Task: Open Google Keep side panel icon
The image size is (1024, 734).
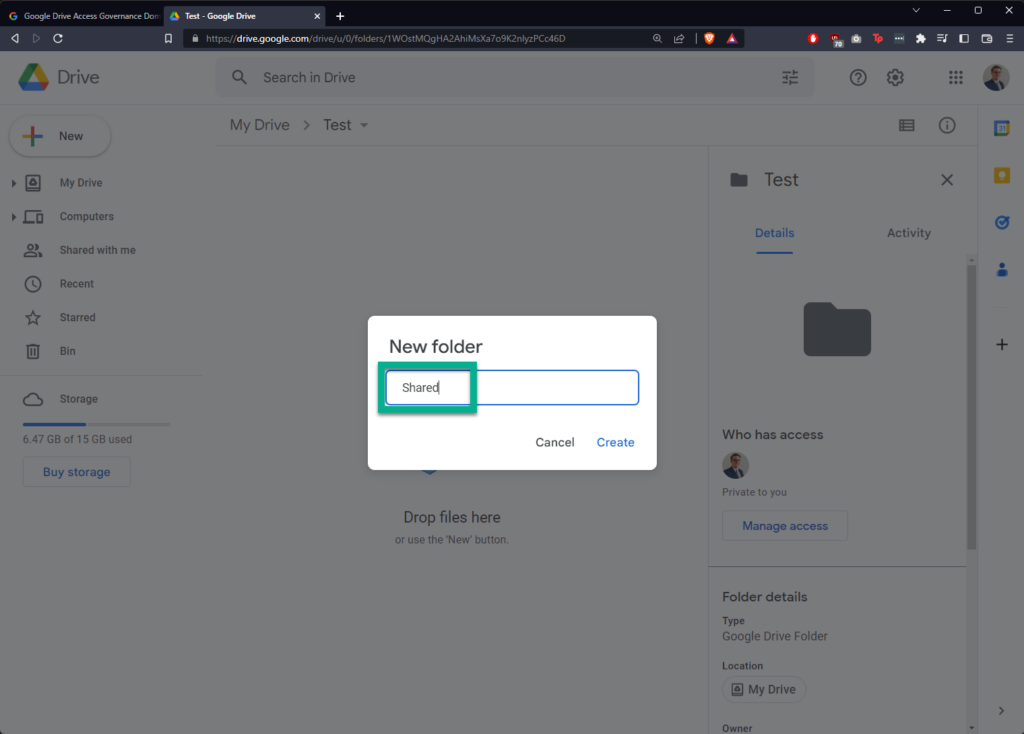Action: point(1002,175)
